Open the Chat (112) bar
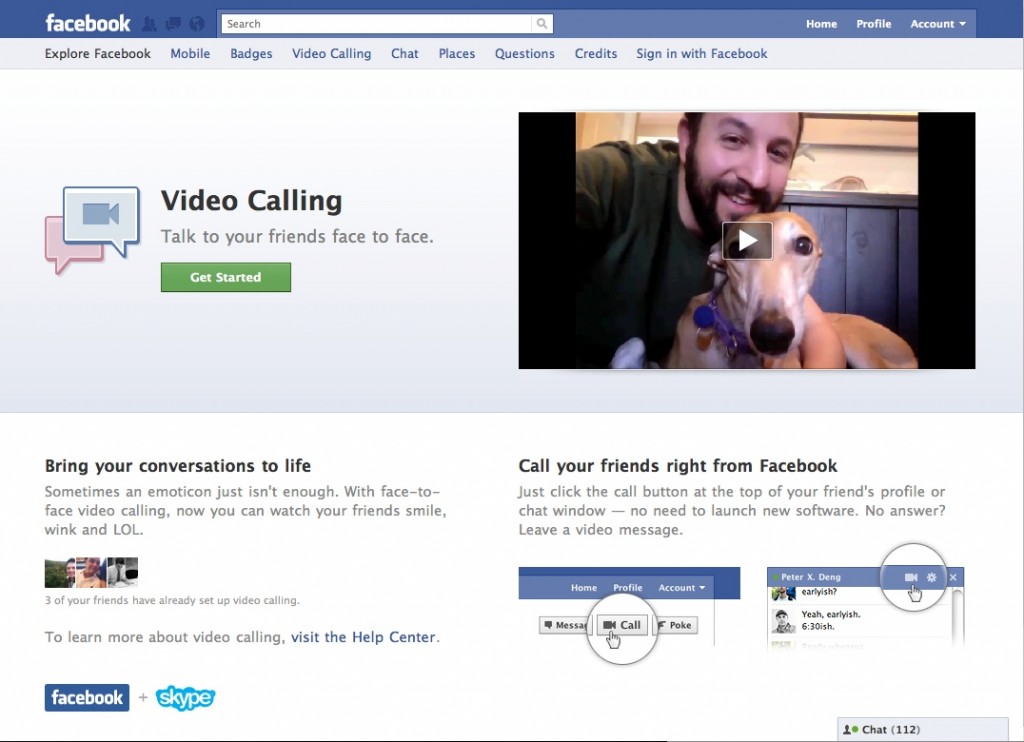The width and height of the screenshot is (1024, 742). (923, 730)
